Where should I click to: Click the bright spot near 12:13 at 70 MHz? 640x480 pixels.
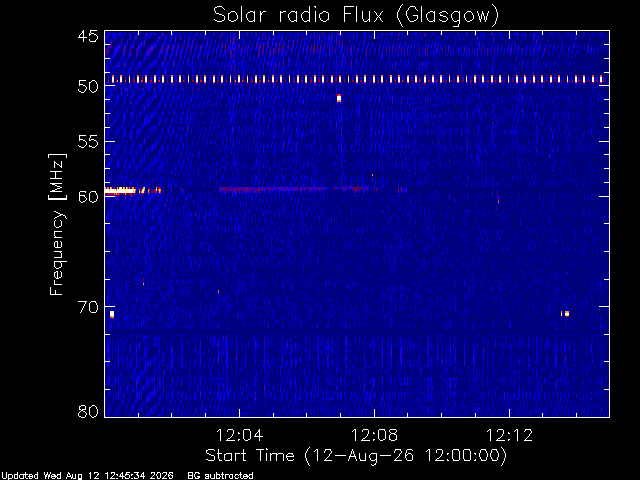[x=565, y=313]
